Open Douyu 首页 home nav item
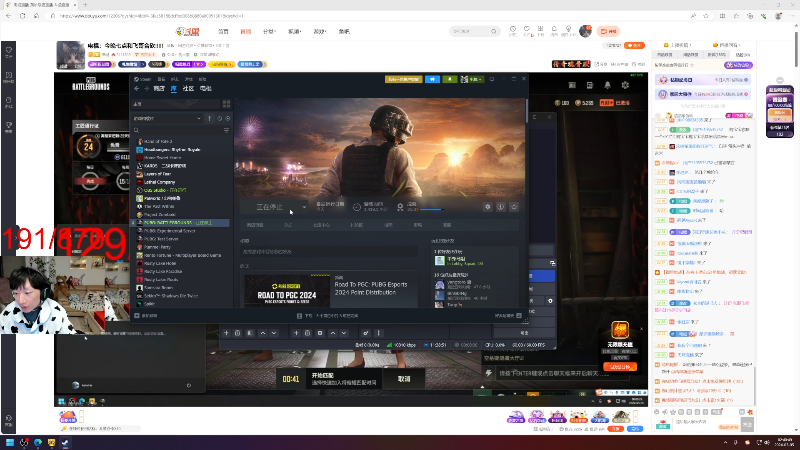This screenshot has height=450, width=800. coord(223,32)
